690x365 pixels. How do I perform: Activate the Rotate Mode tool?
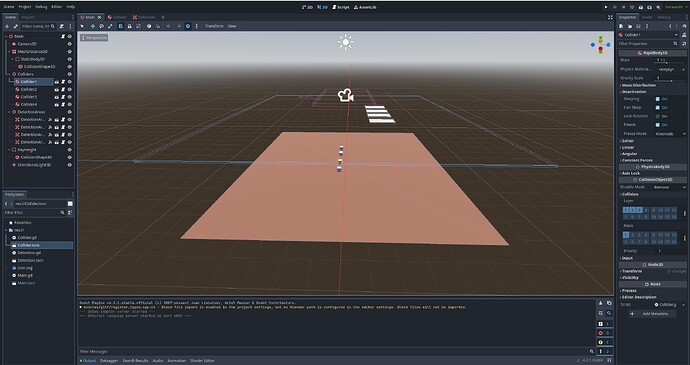point(101,26)
